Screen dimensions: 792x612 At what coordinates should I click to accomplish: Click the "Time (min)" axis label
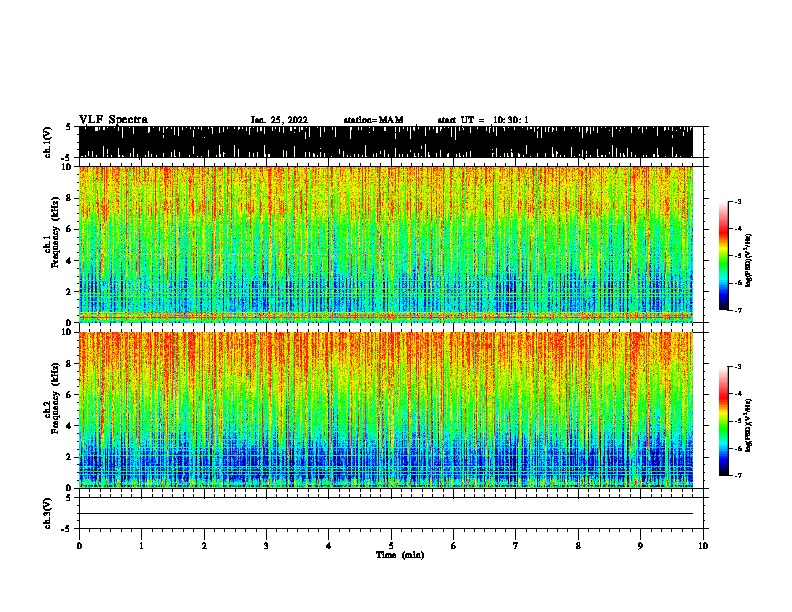[400, 555]
